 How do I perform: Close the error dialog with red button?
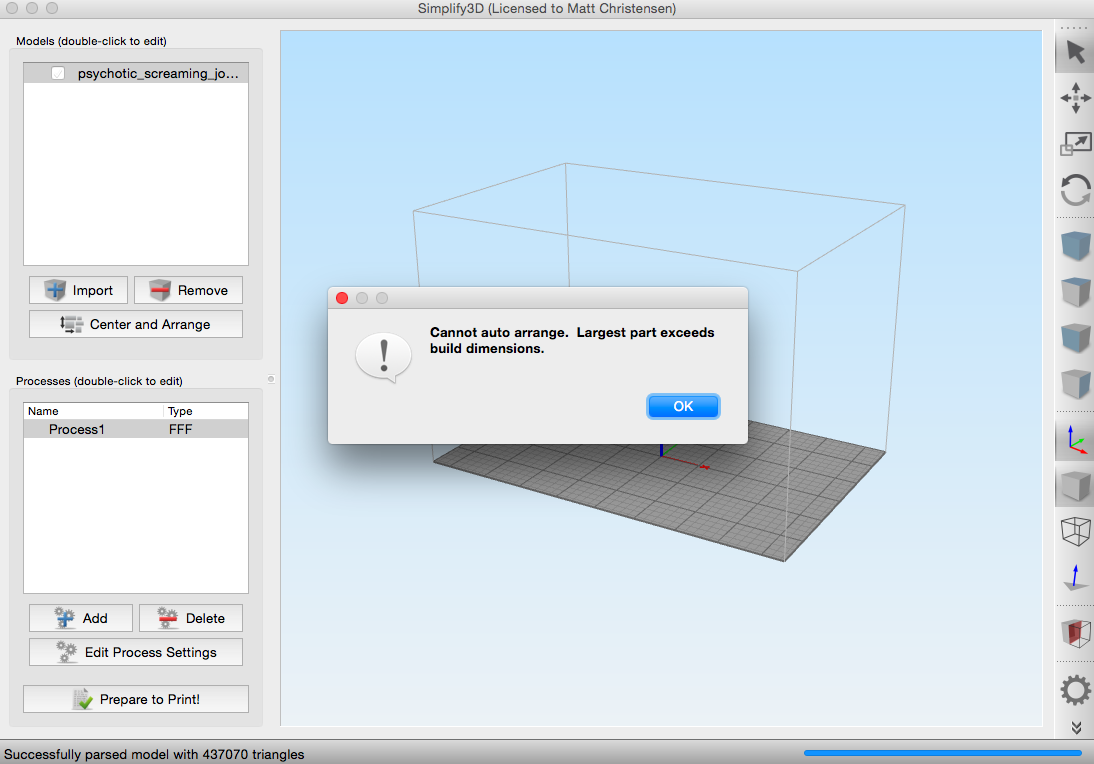(342, 298)
